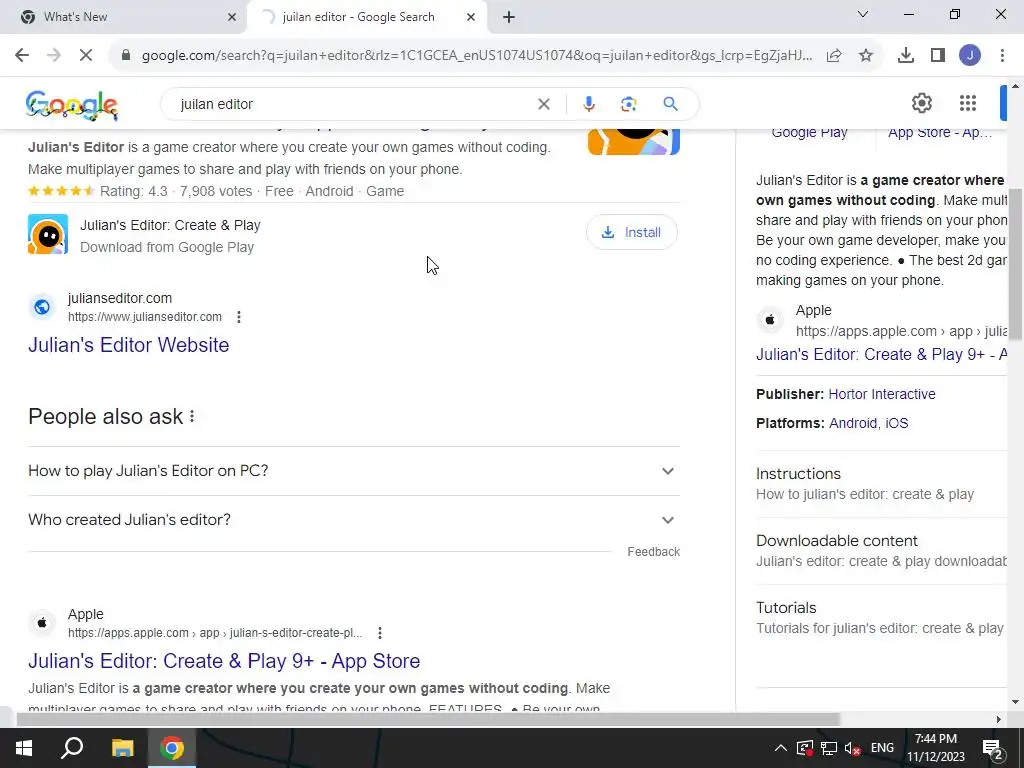
Task: Close the What's New tab
Action: click(x=231, y=17)
